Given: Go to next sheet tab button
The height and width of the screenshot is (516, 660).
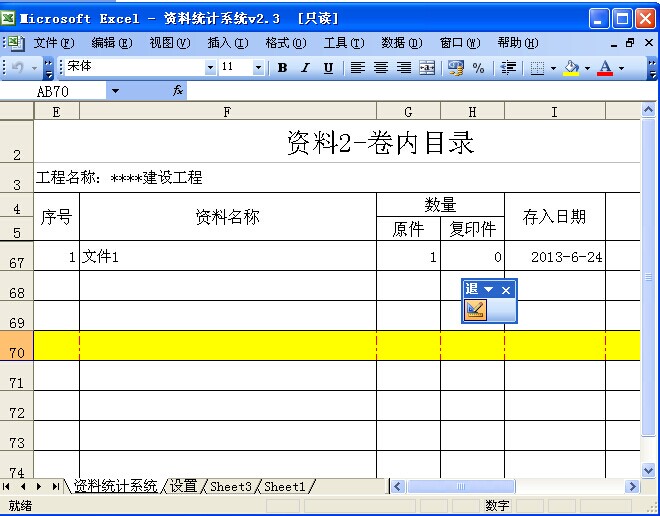Looking at the screenshot, I should (39, 487).
